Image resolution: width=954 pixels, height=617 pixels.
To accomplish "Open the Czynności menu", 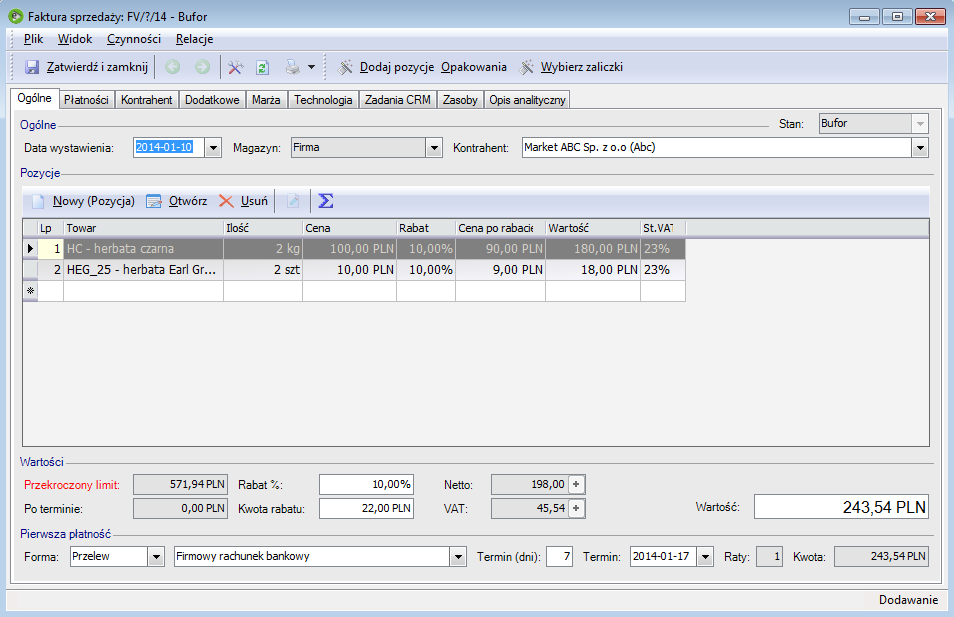I will (134, 39).
